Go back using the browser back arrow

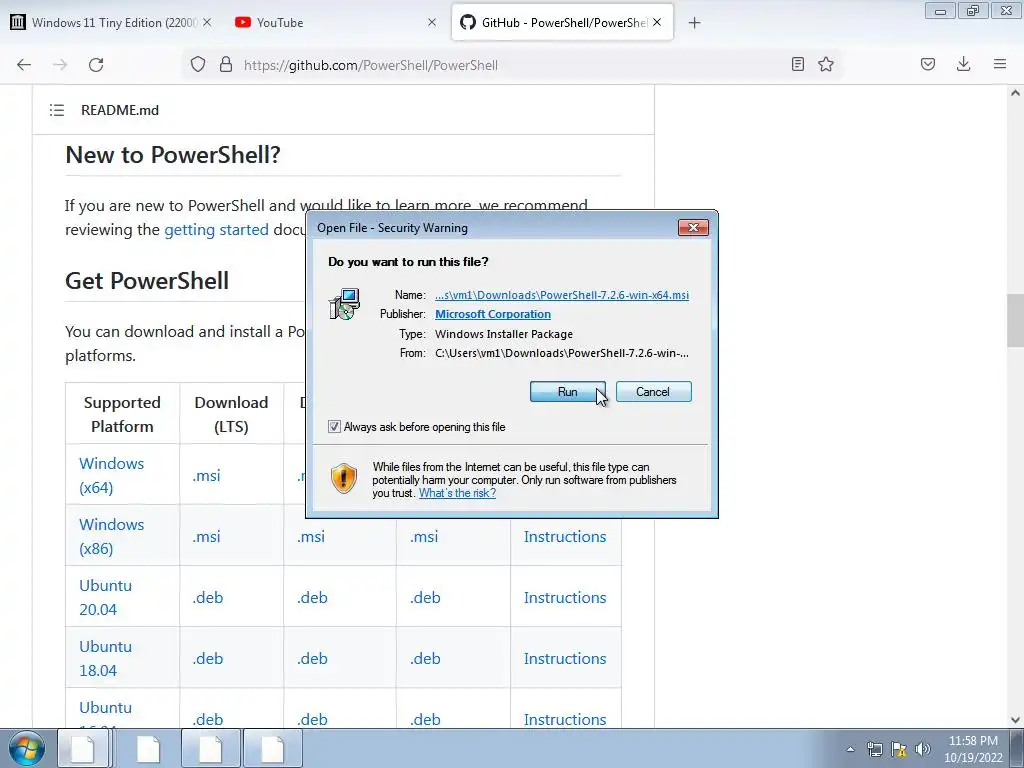point(24,65)
